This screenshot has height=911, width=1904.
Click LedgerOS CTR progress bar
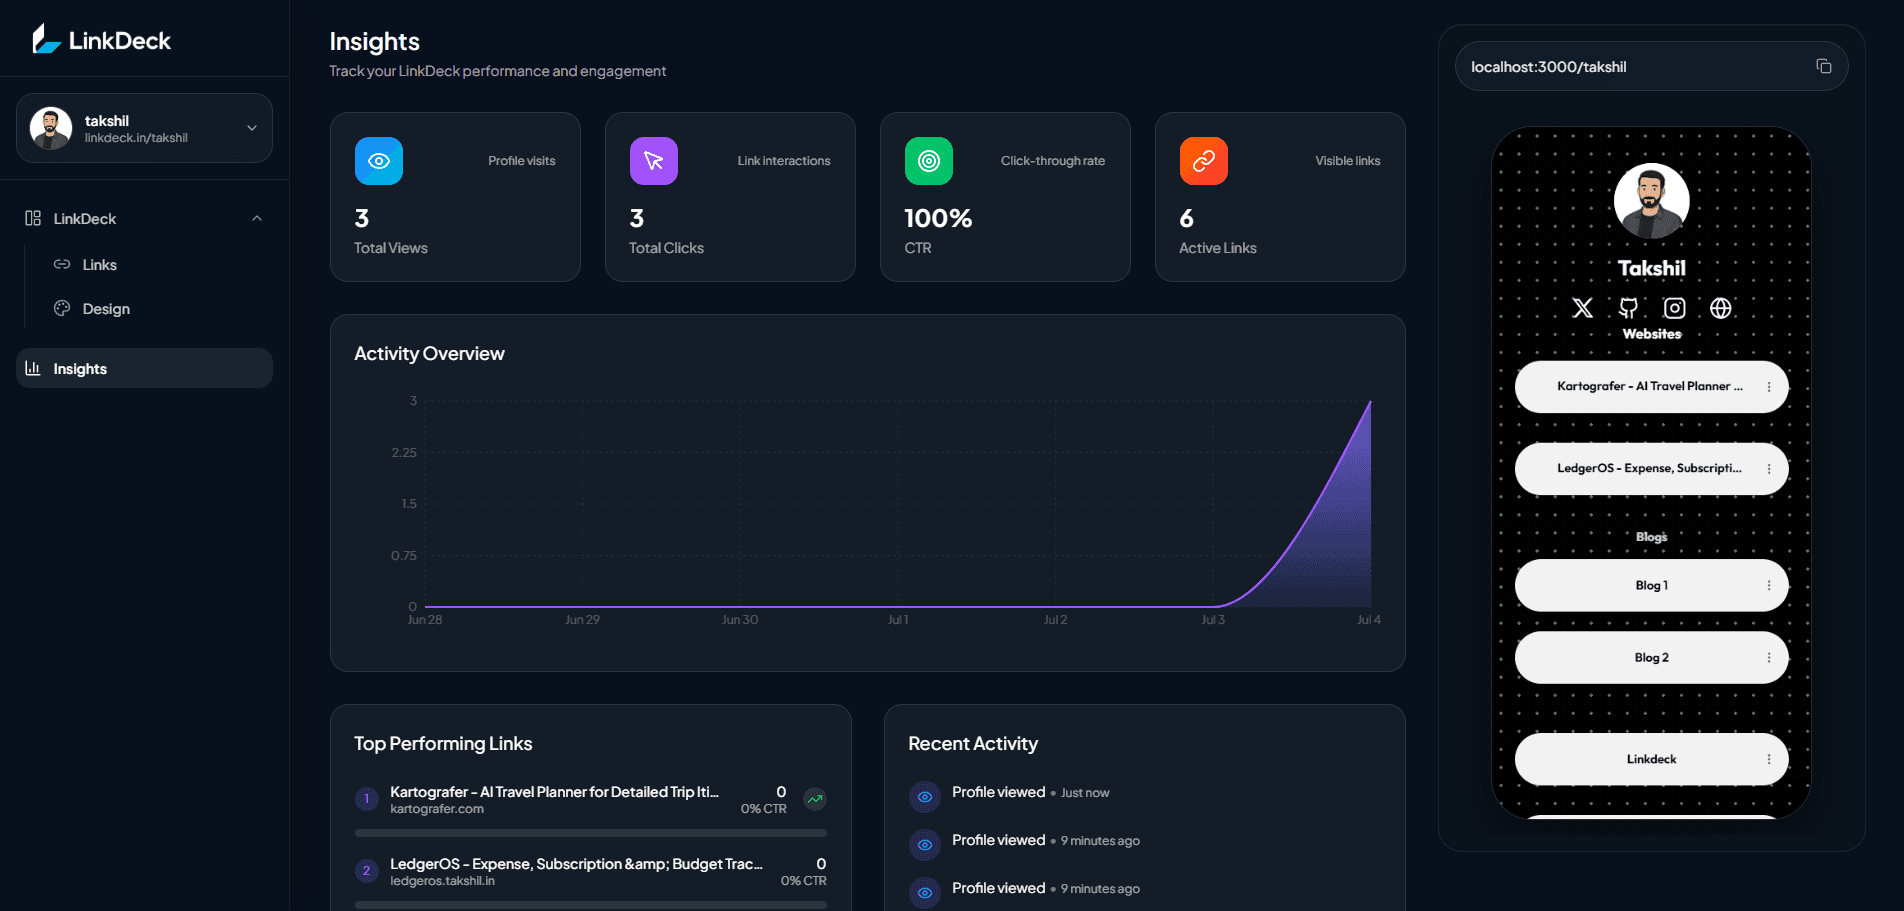[591, 905]
